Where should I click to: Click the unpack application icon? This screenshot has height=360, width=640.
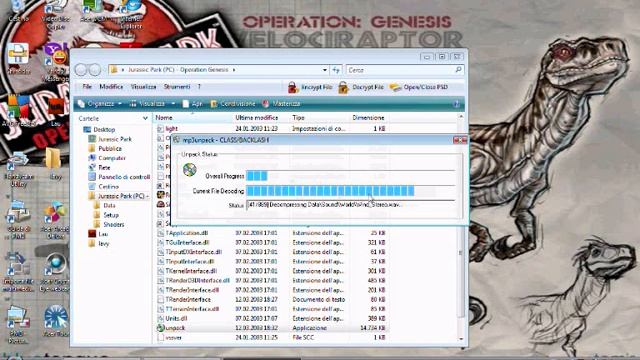160,328
